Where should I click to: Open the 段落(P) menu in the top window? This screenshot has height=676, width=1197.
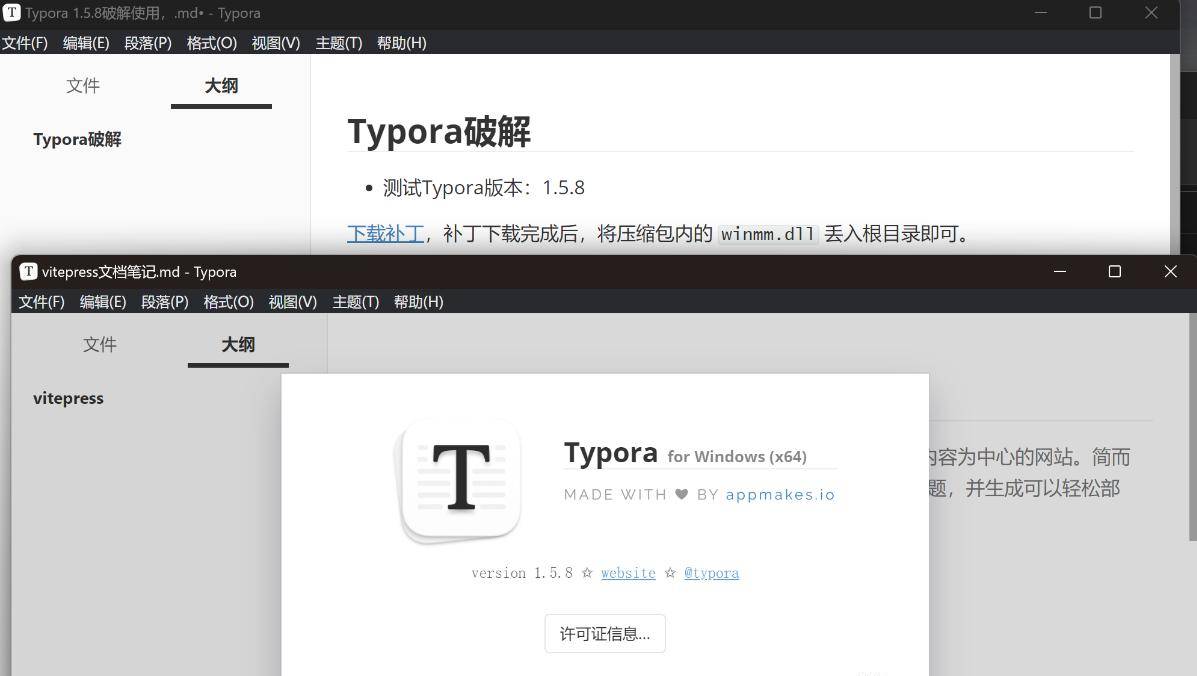[147, 42]
